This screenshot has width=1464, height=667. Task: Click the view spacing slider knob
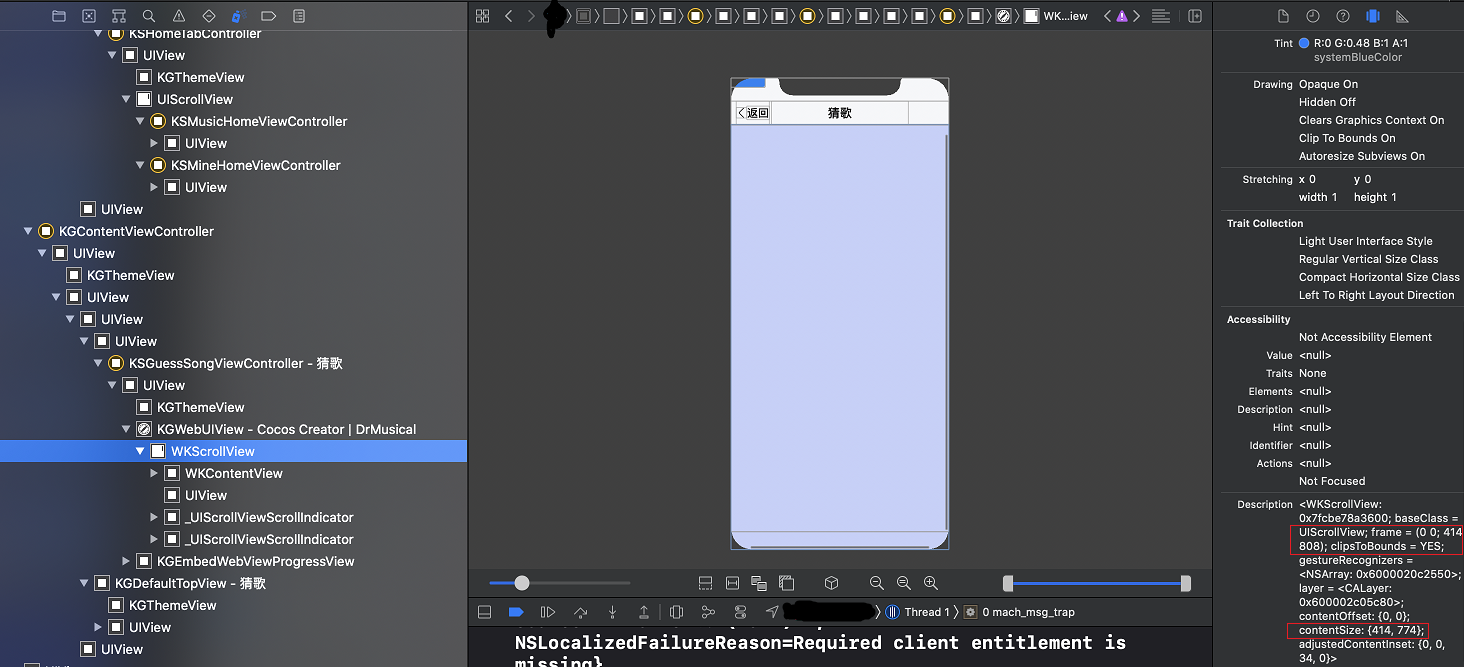[521, 583]
